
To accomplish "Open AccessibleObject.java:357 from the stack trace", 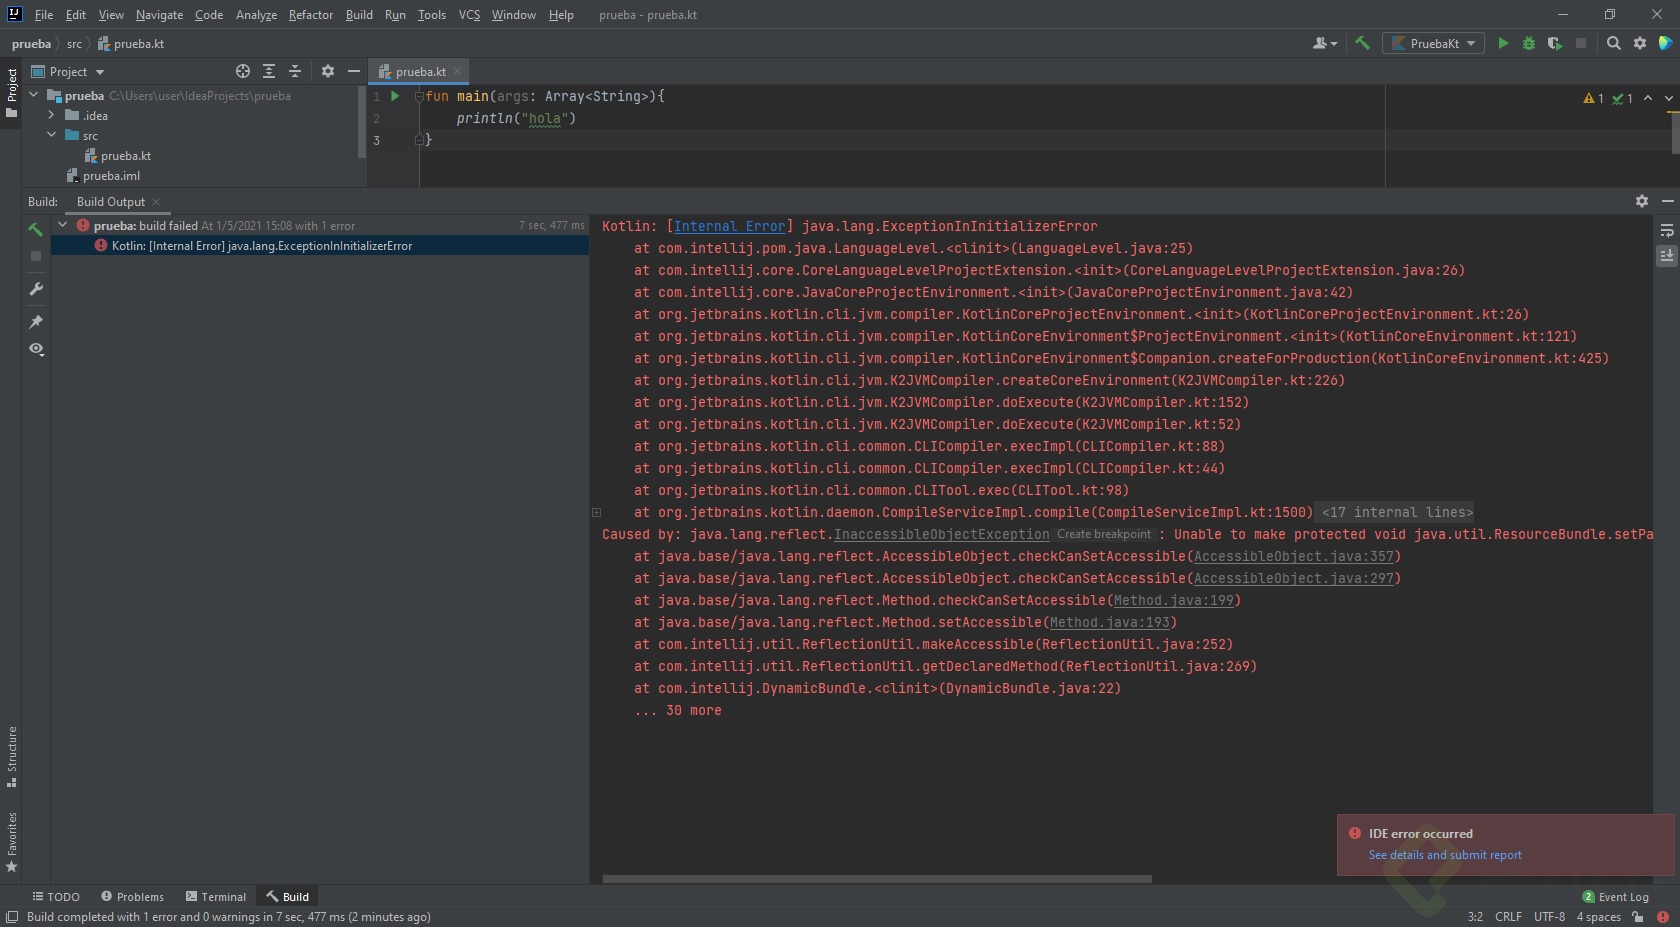I will pos(1295,556).
